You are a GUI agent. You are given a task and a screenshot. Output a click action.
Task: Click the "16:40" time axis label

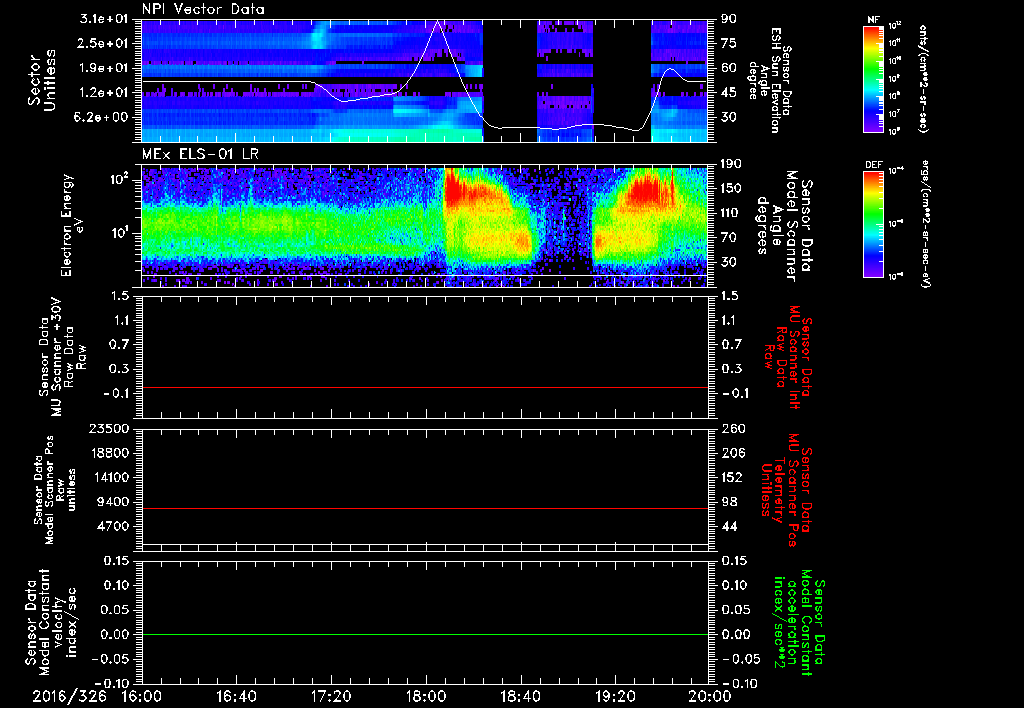(236, 696)
